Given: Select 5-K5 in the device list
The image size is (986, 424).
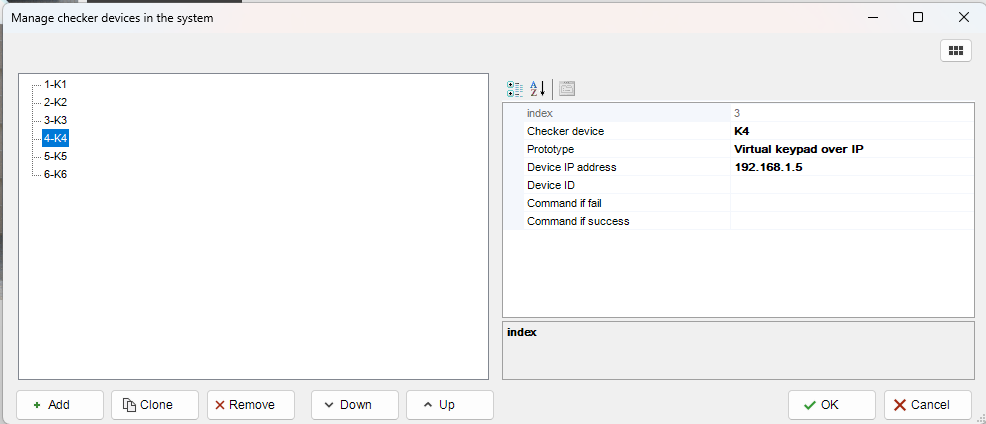Looking at the screenshot, I should click(55, 156).
